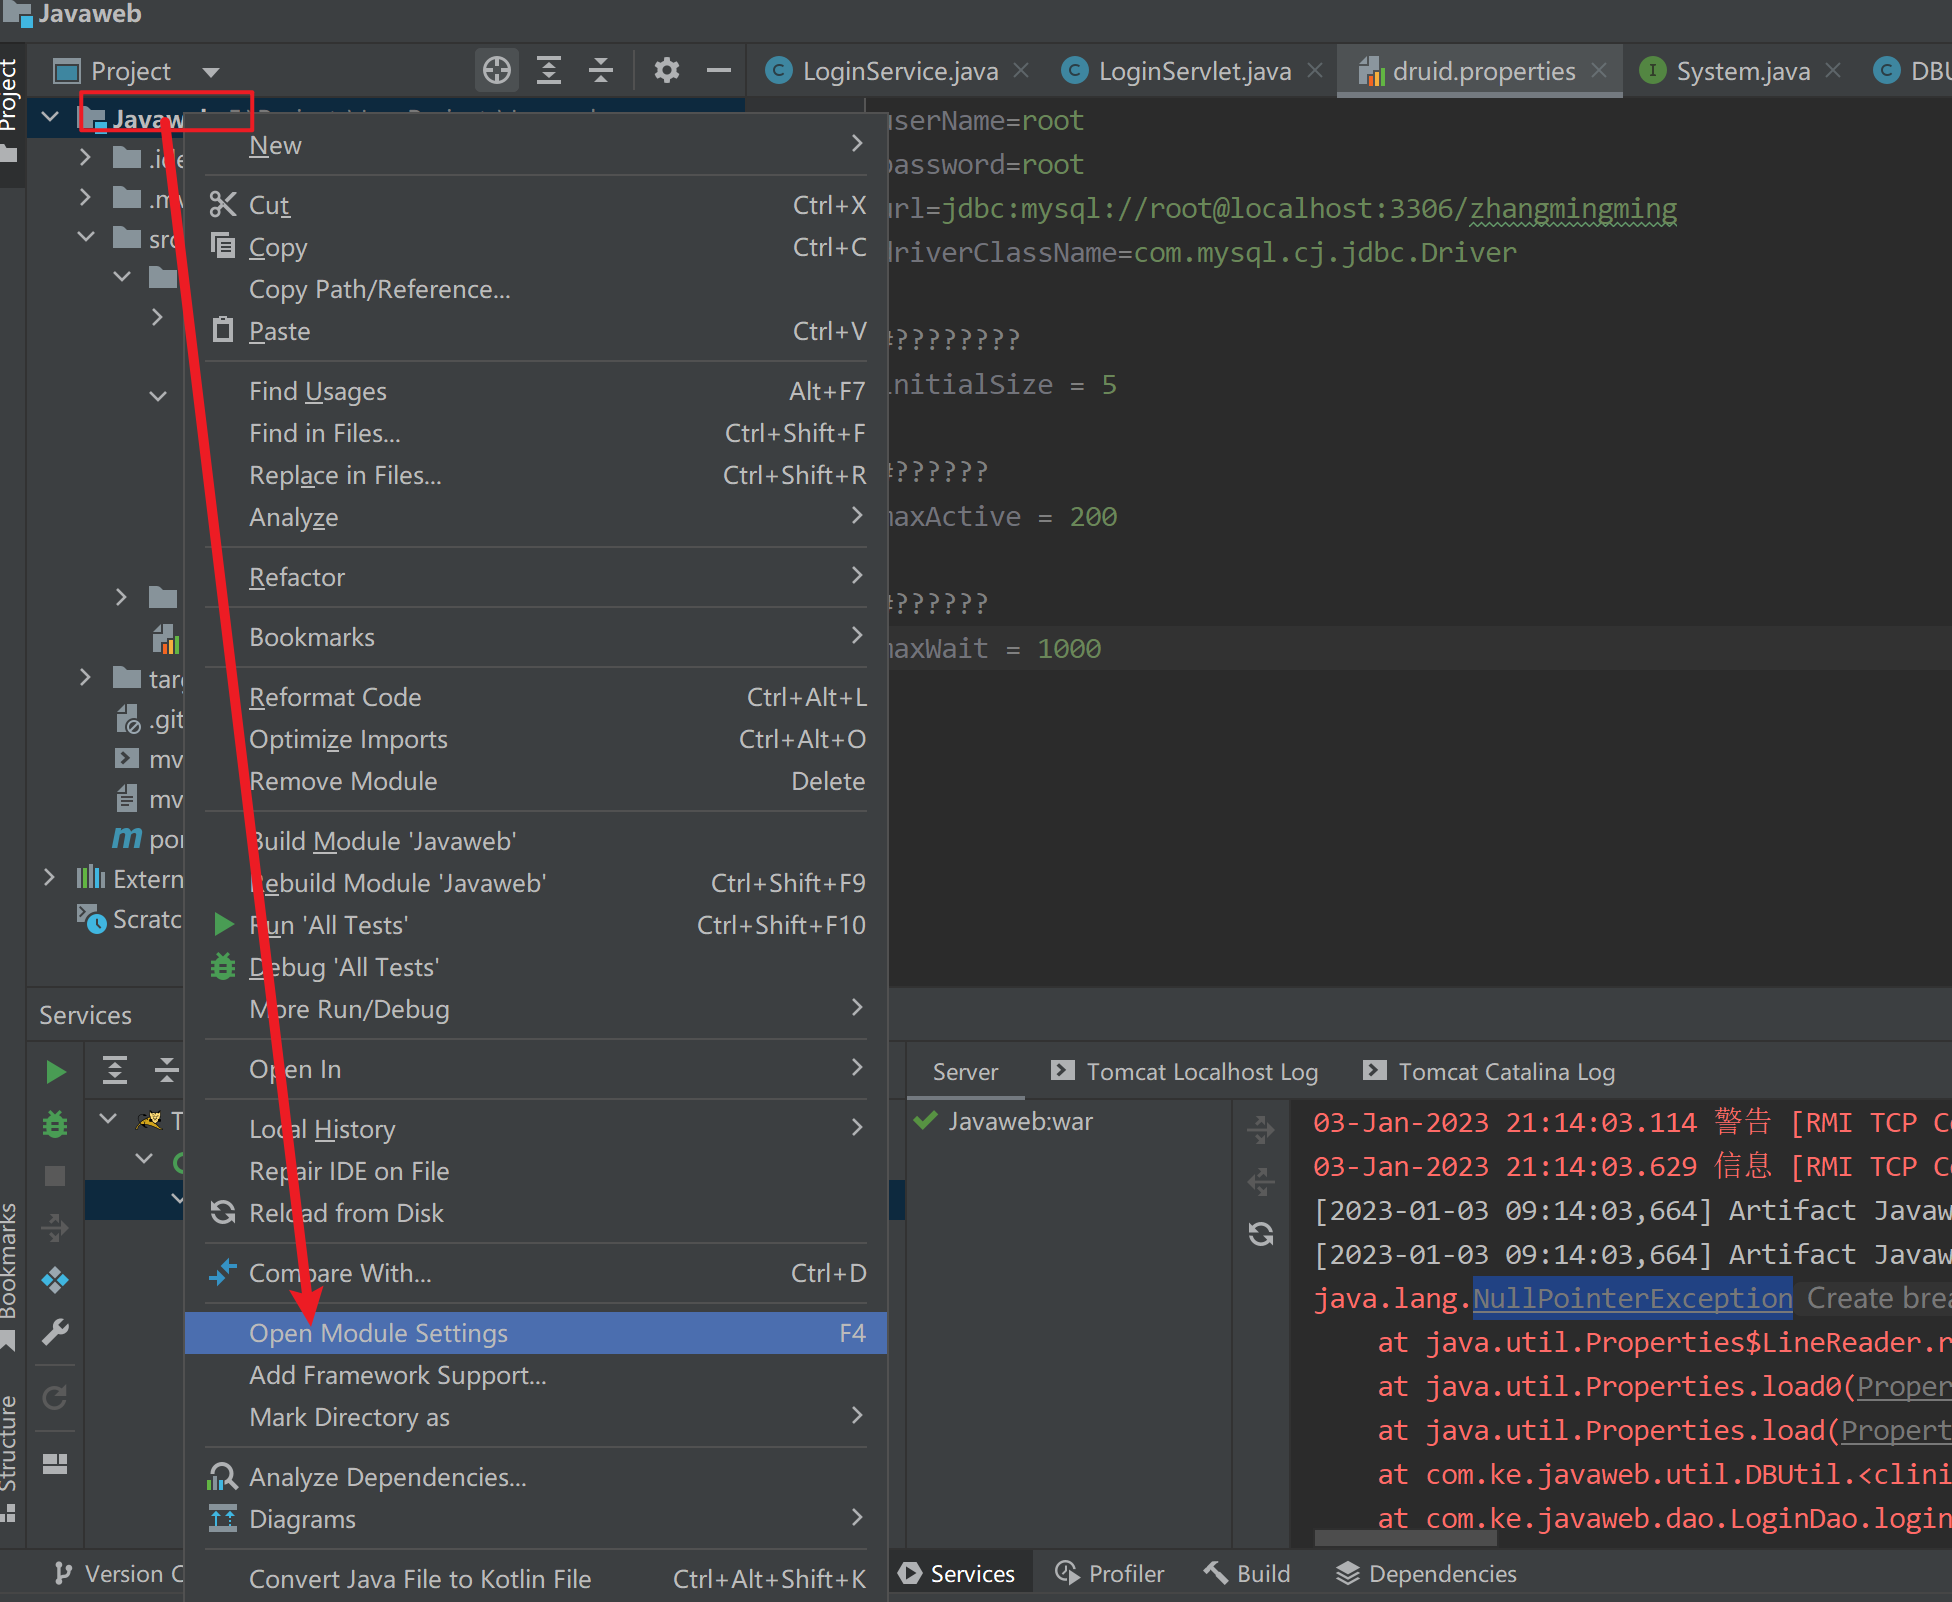Click Expand All in Project toolbar
This screenshot has width=1952, height=1602.
click(x=549, y=70)
